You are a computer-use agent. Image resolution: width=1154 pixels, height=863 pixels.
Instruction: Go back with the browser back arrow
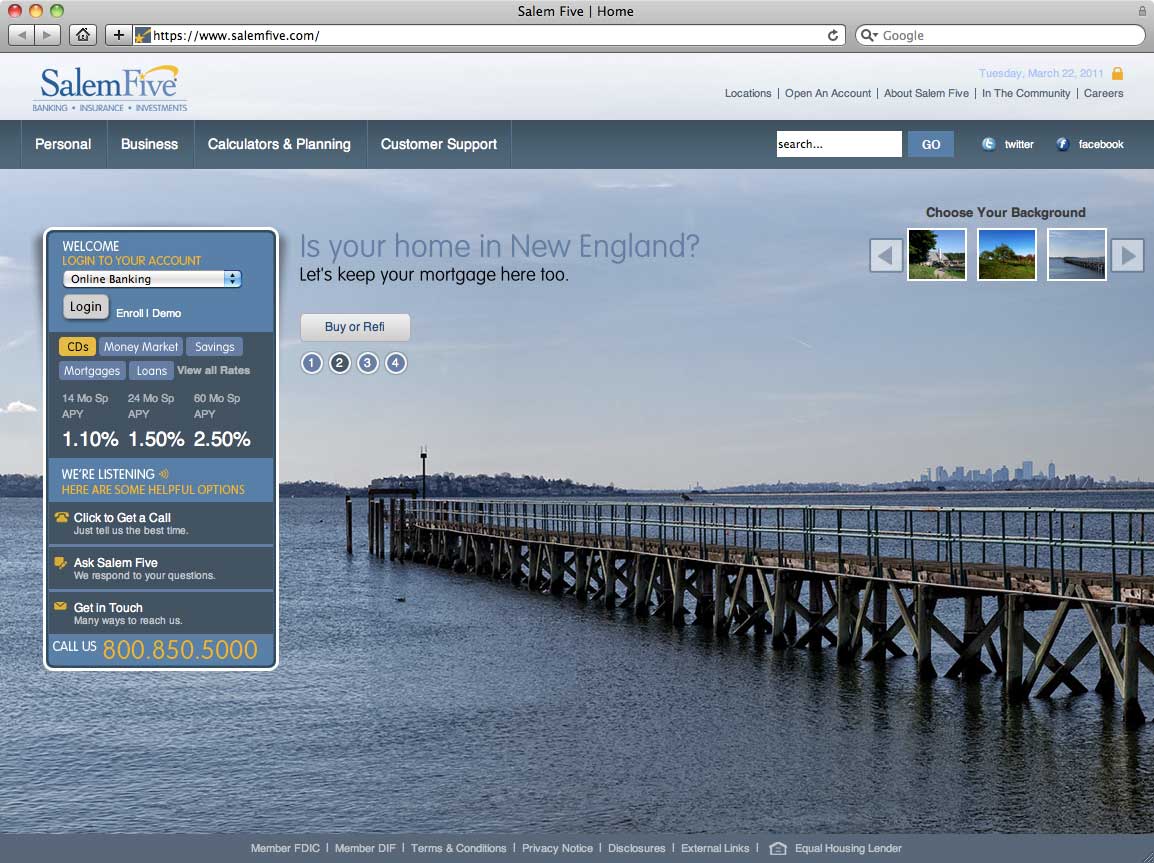21,35
